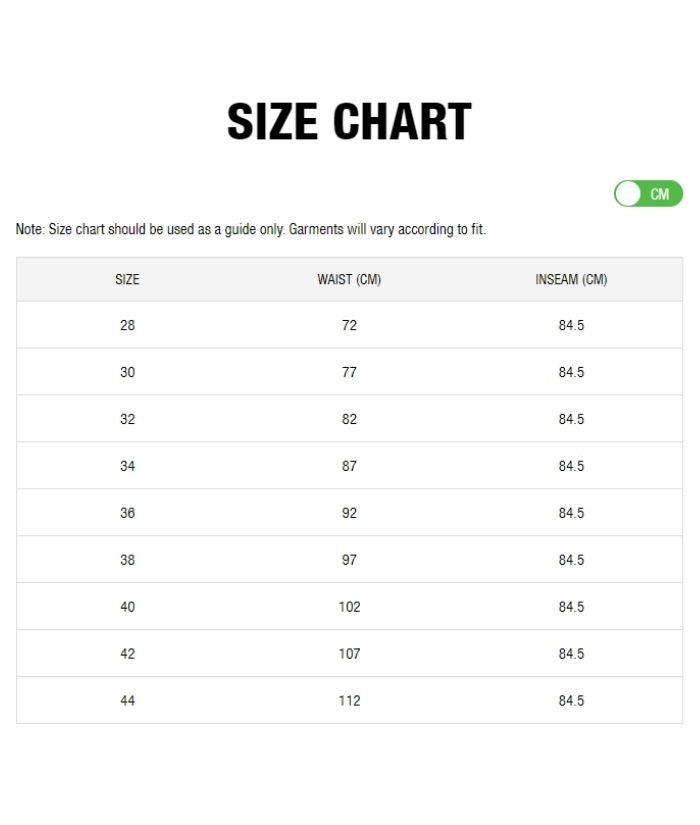Click the row showing size 38
This screenshot has height=825, width=700.
point(127,560)
